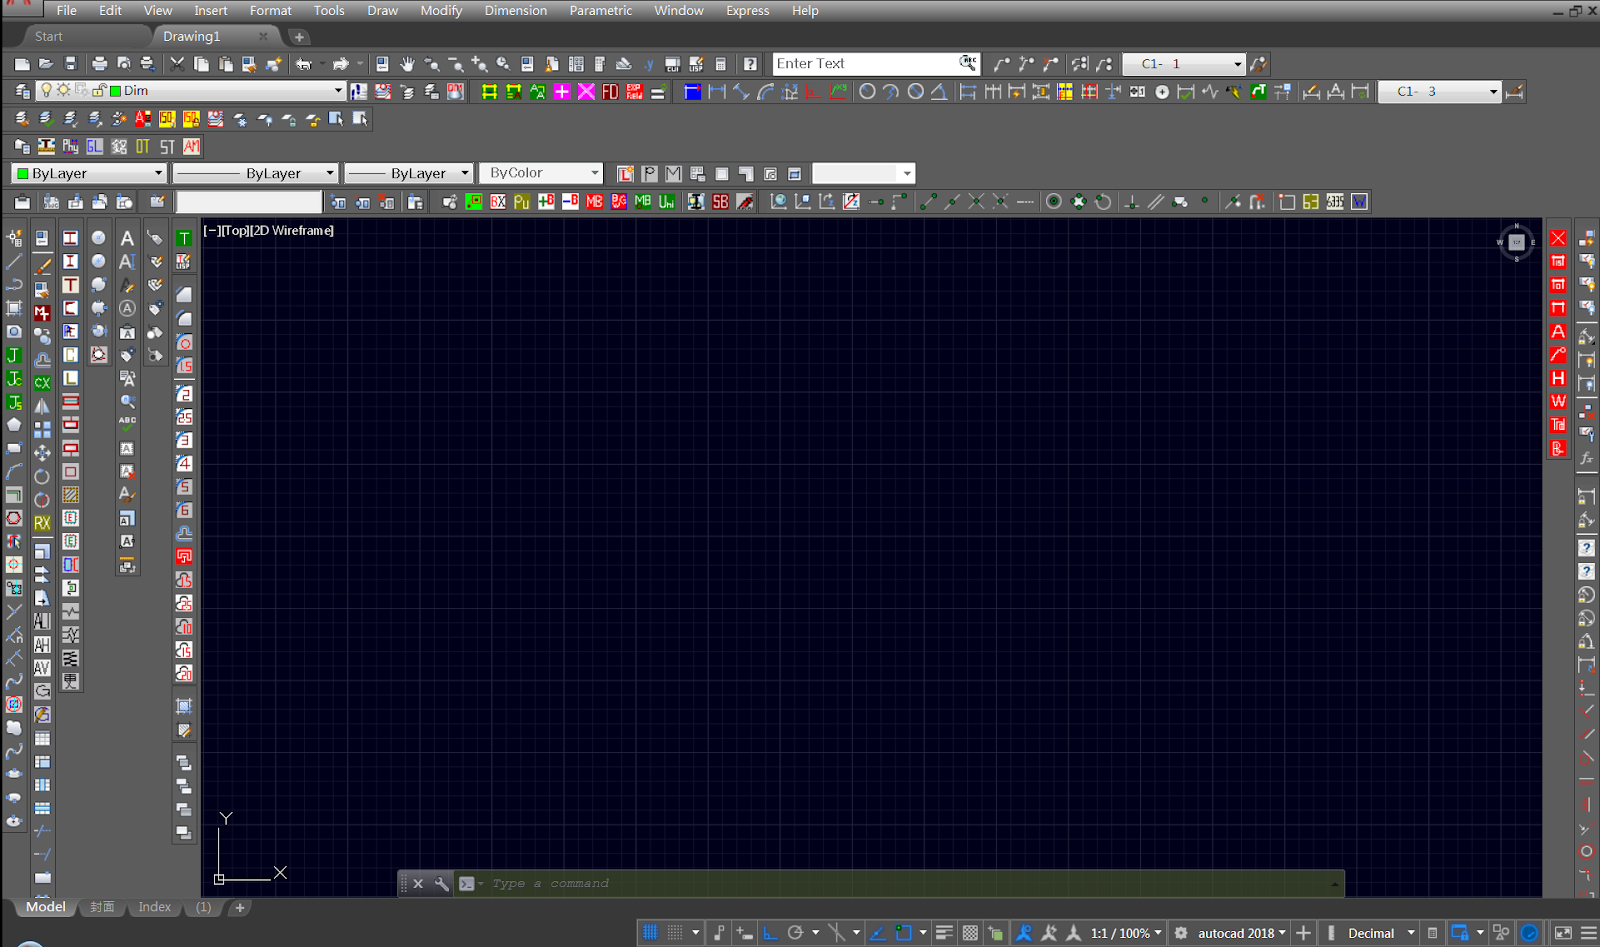Click the red A icon on the right toolbar
Viewport: 1600px width, 947px height.
pos(1558,331)
